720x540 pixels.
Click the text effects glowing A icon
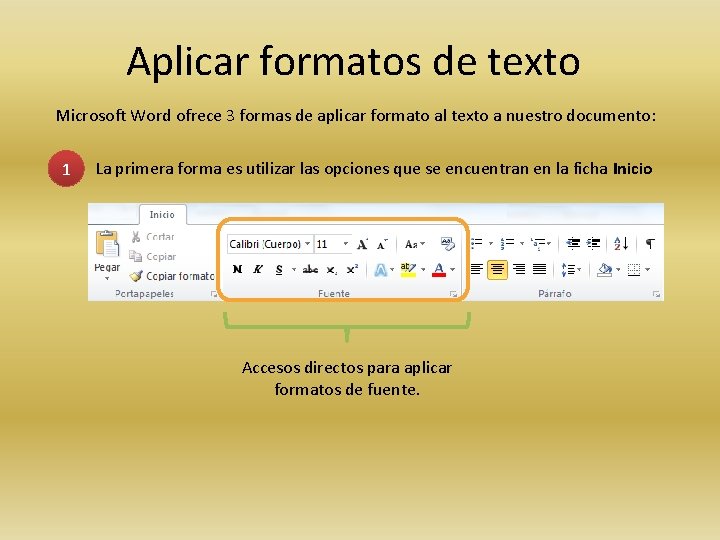381,270
